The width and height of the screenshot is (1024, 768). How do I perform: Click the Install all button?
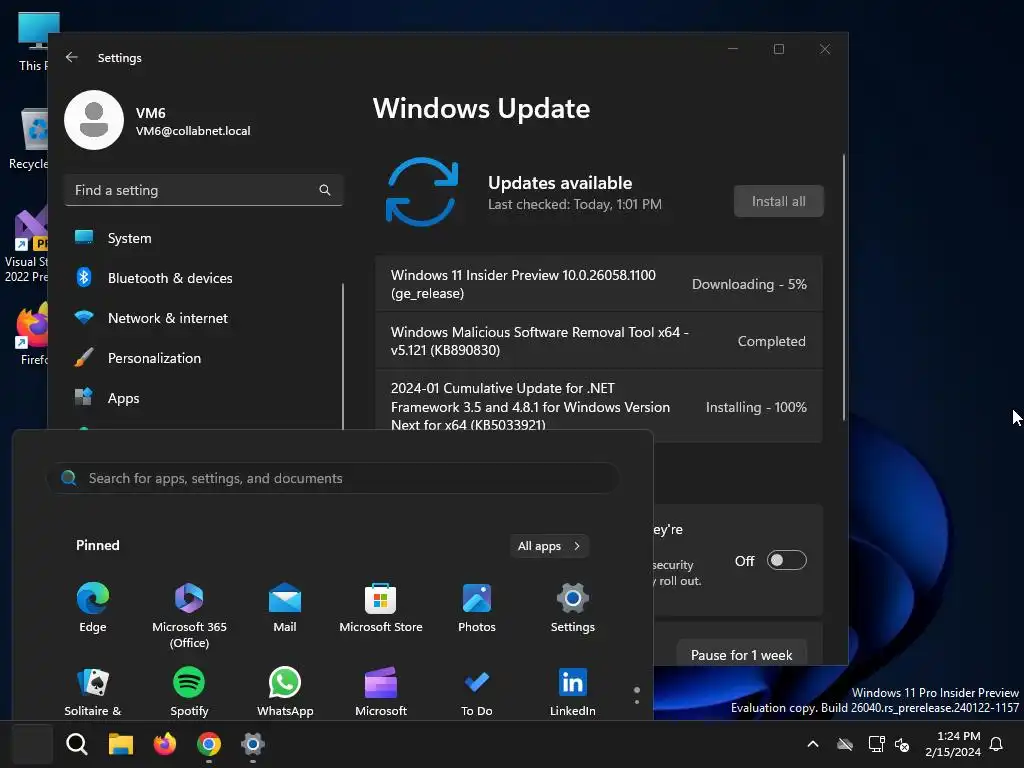coord(778,201)
